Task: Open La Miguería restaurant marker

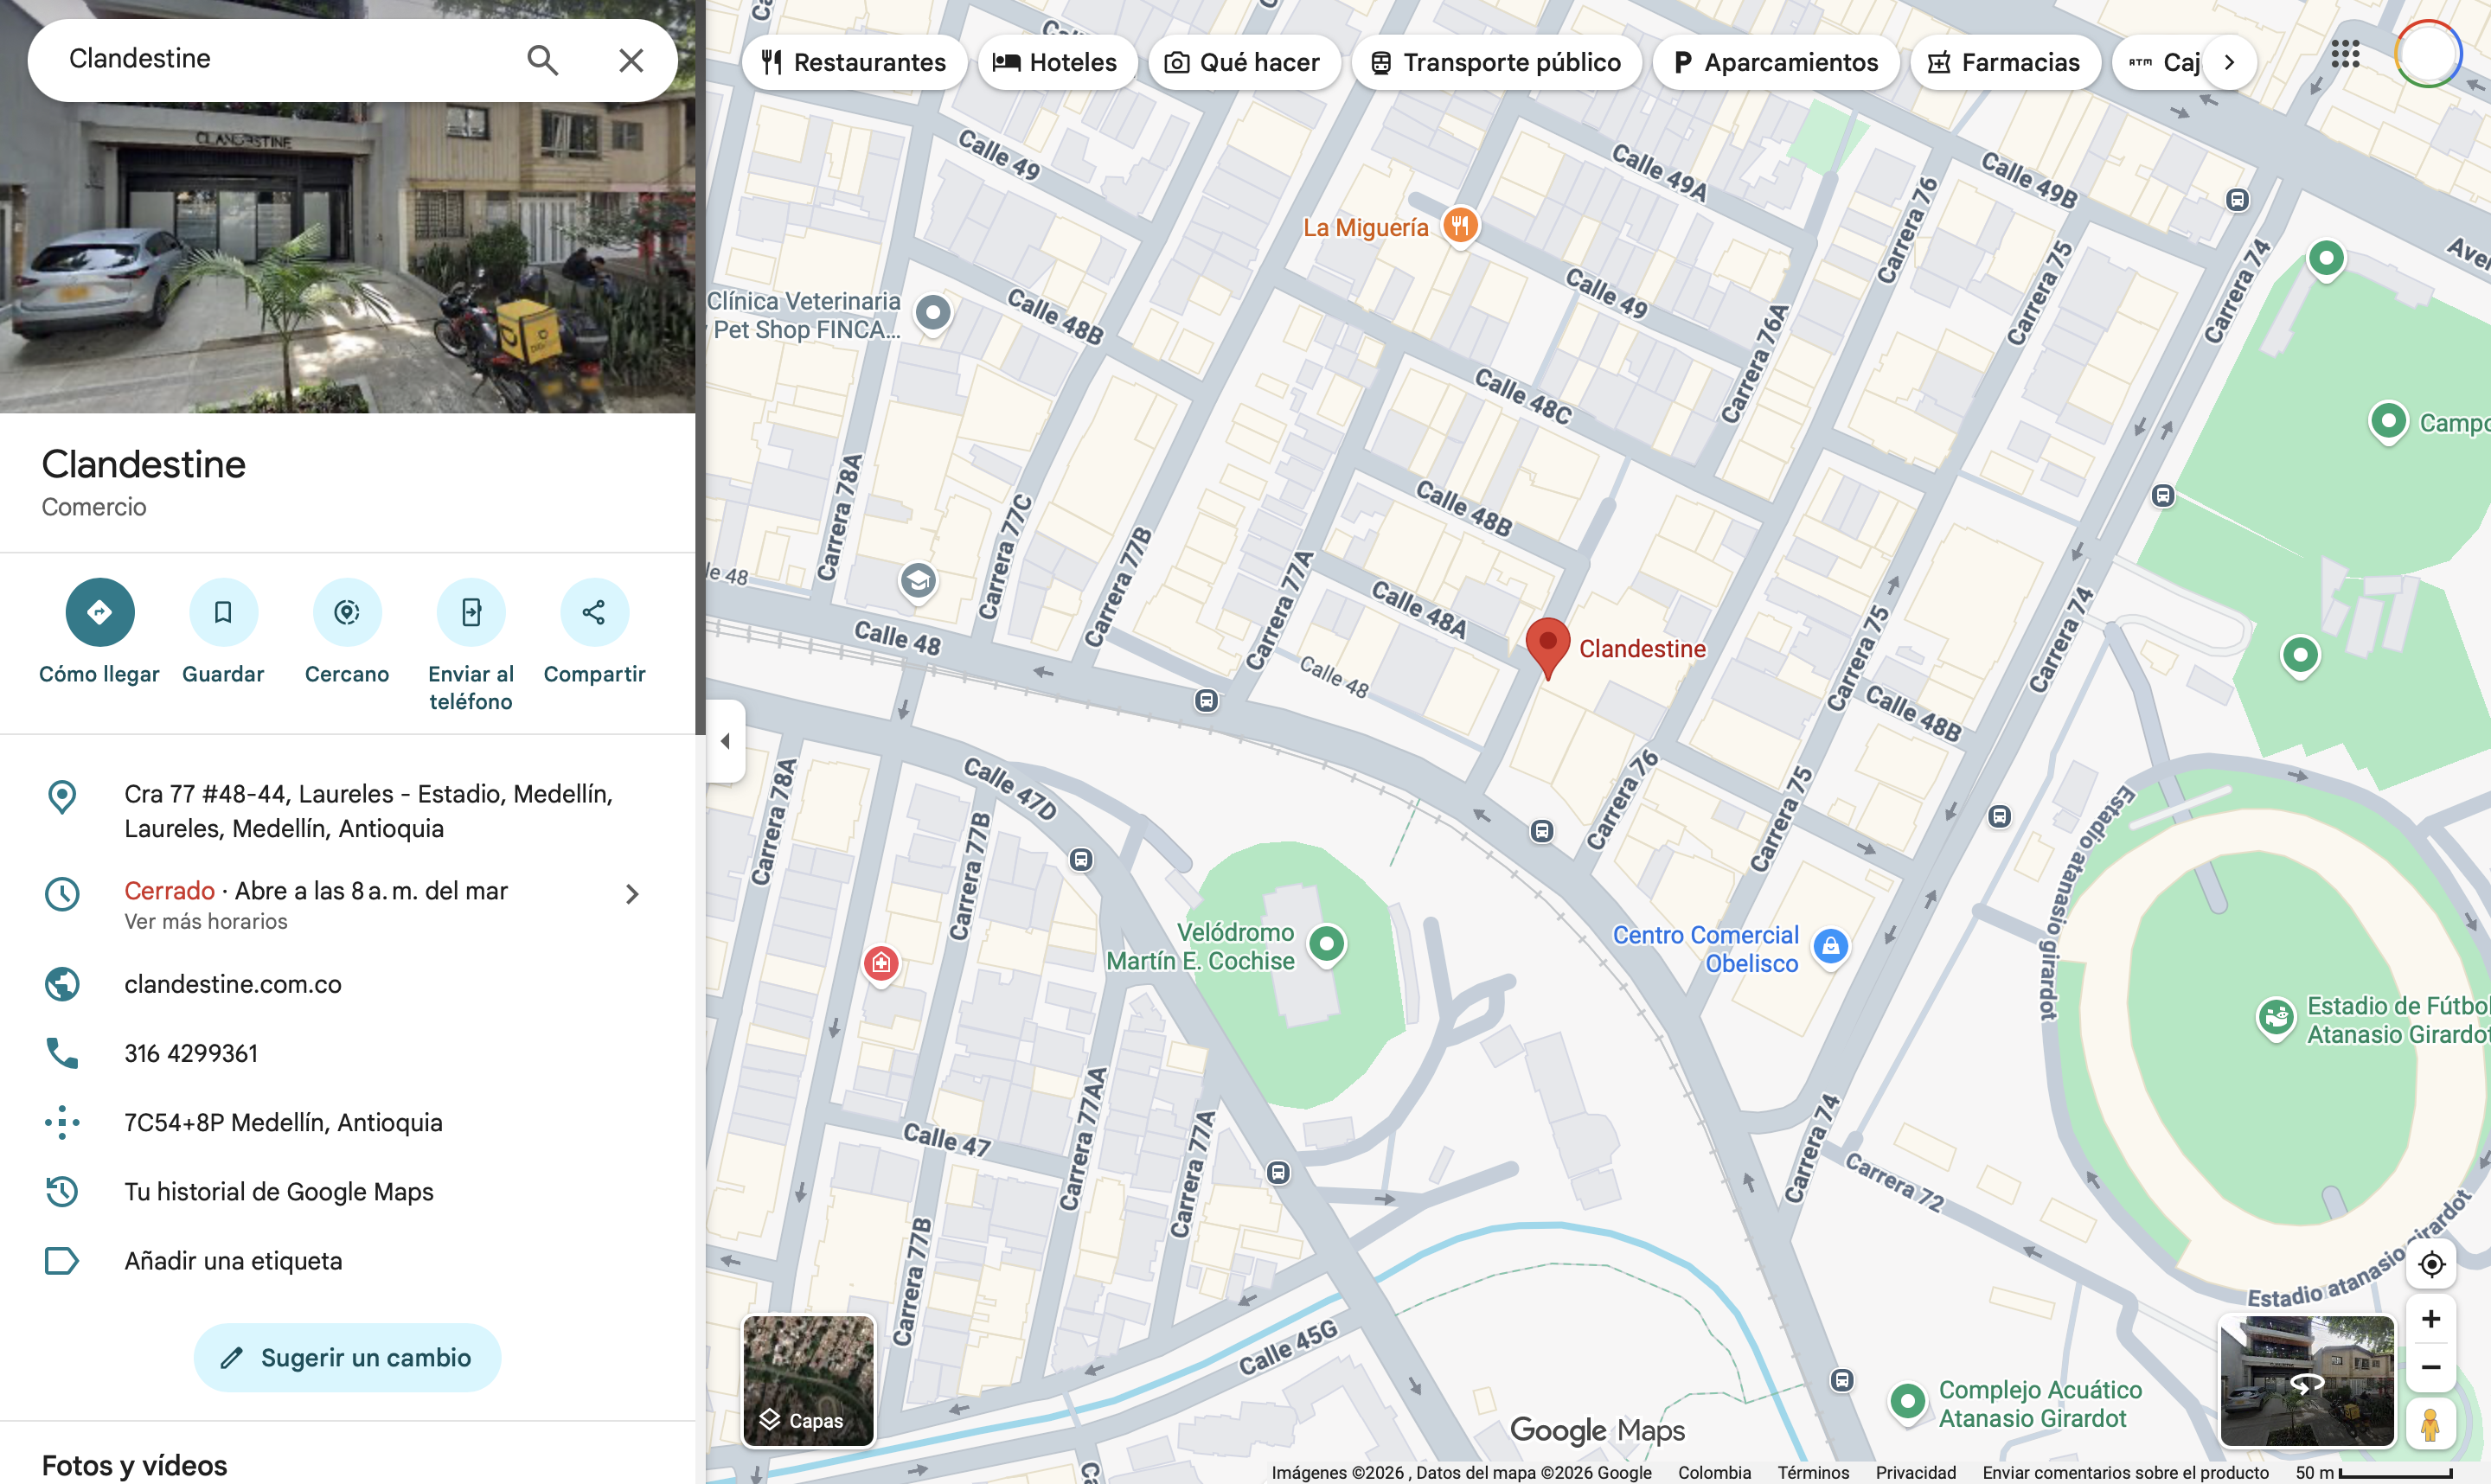Action: point(1460,226)
